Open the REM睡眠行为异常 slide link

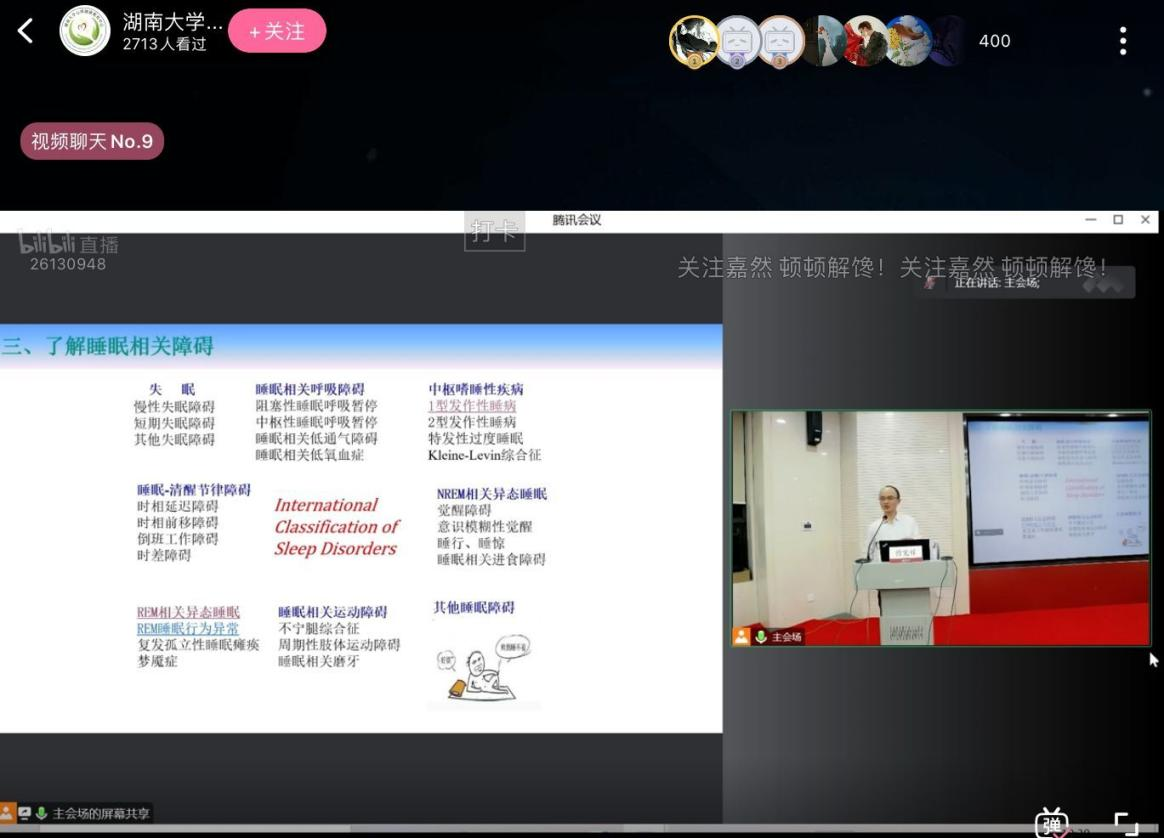(x=188, y=629)
